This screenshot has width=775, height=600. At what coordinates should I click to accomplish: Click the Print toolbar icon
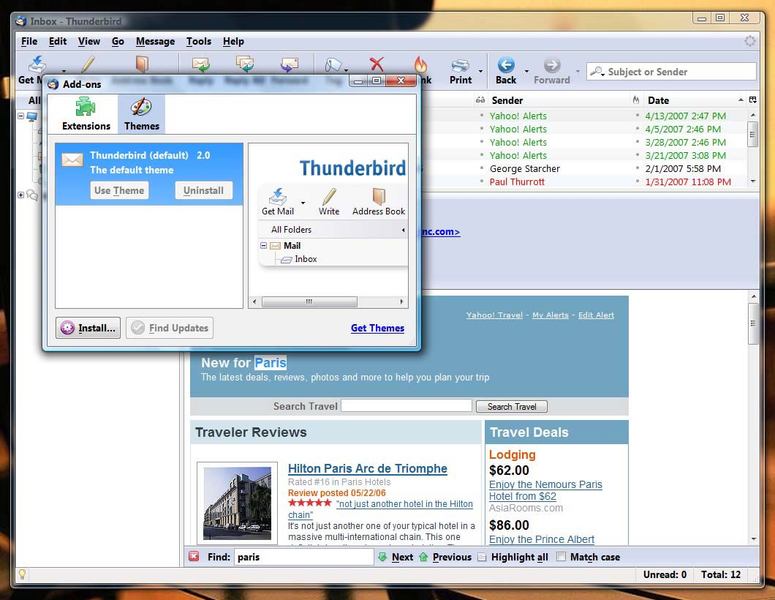pyautogui.click(x=460, y=65)
